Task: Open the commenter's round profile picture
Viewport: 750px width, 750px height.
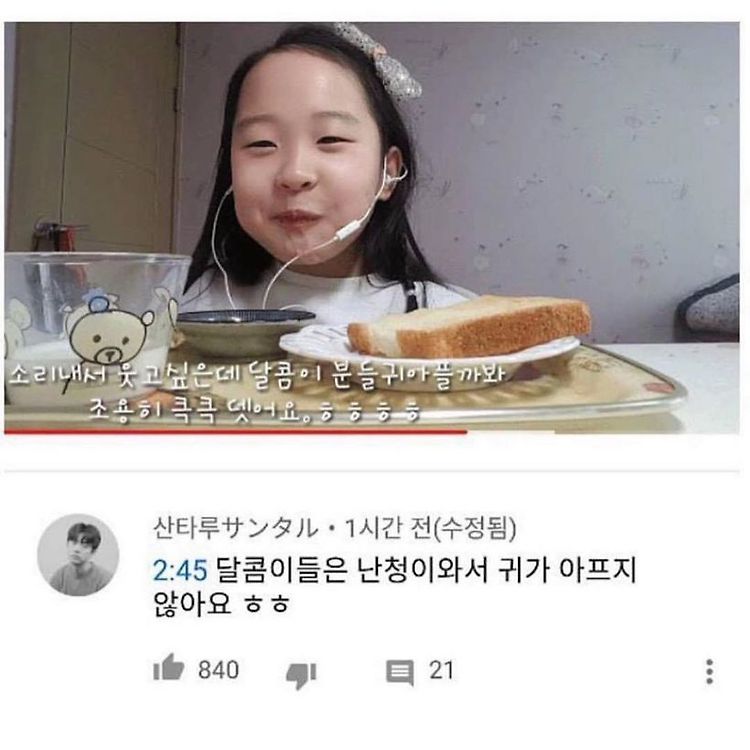Action: 78,555
